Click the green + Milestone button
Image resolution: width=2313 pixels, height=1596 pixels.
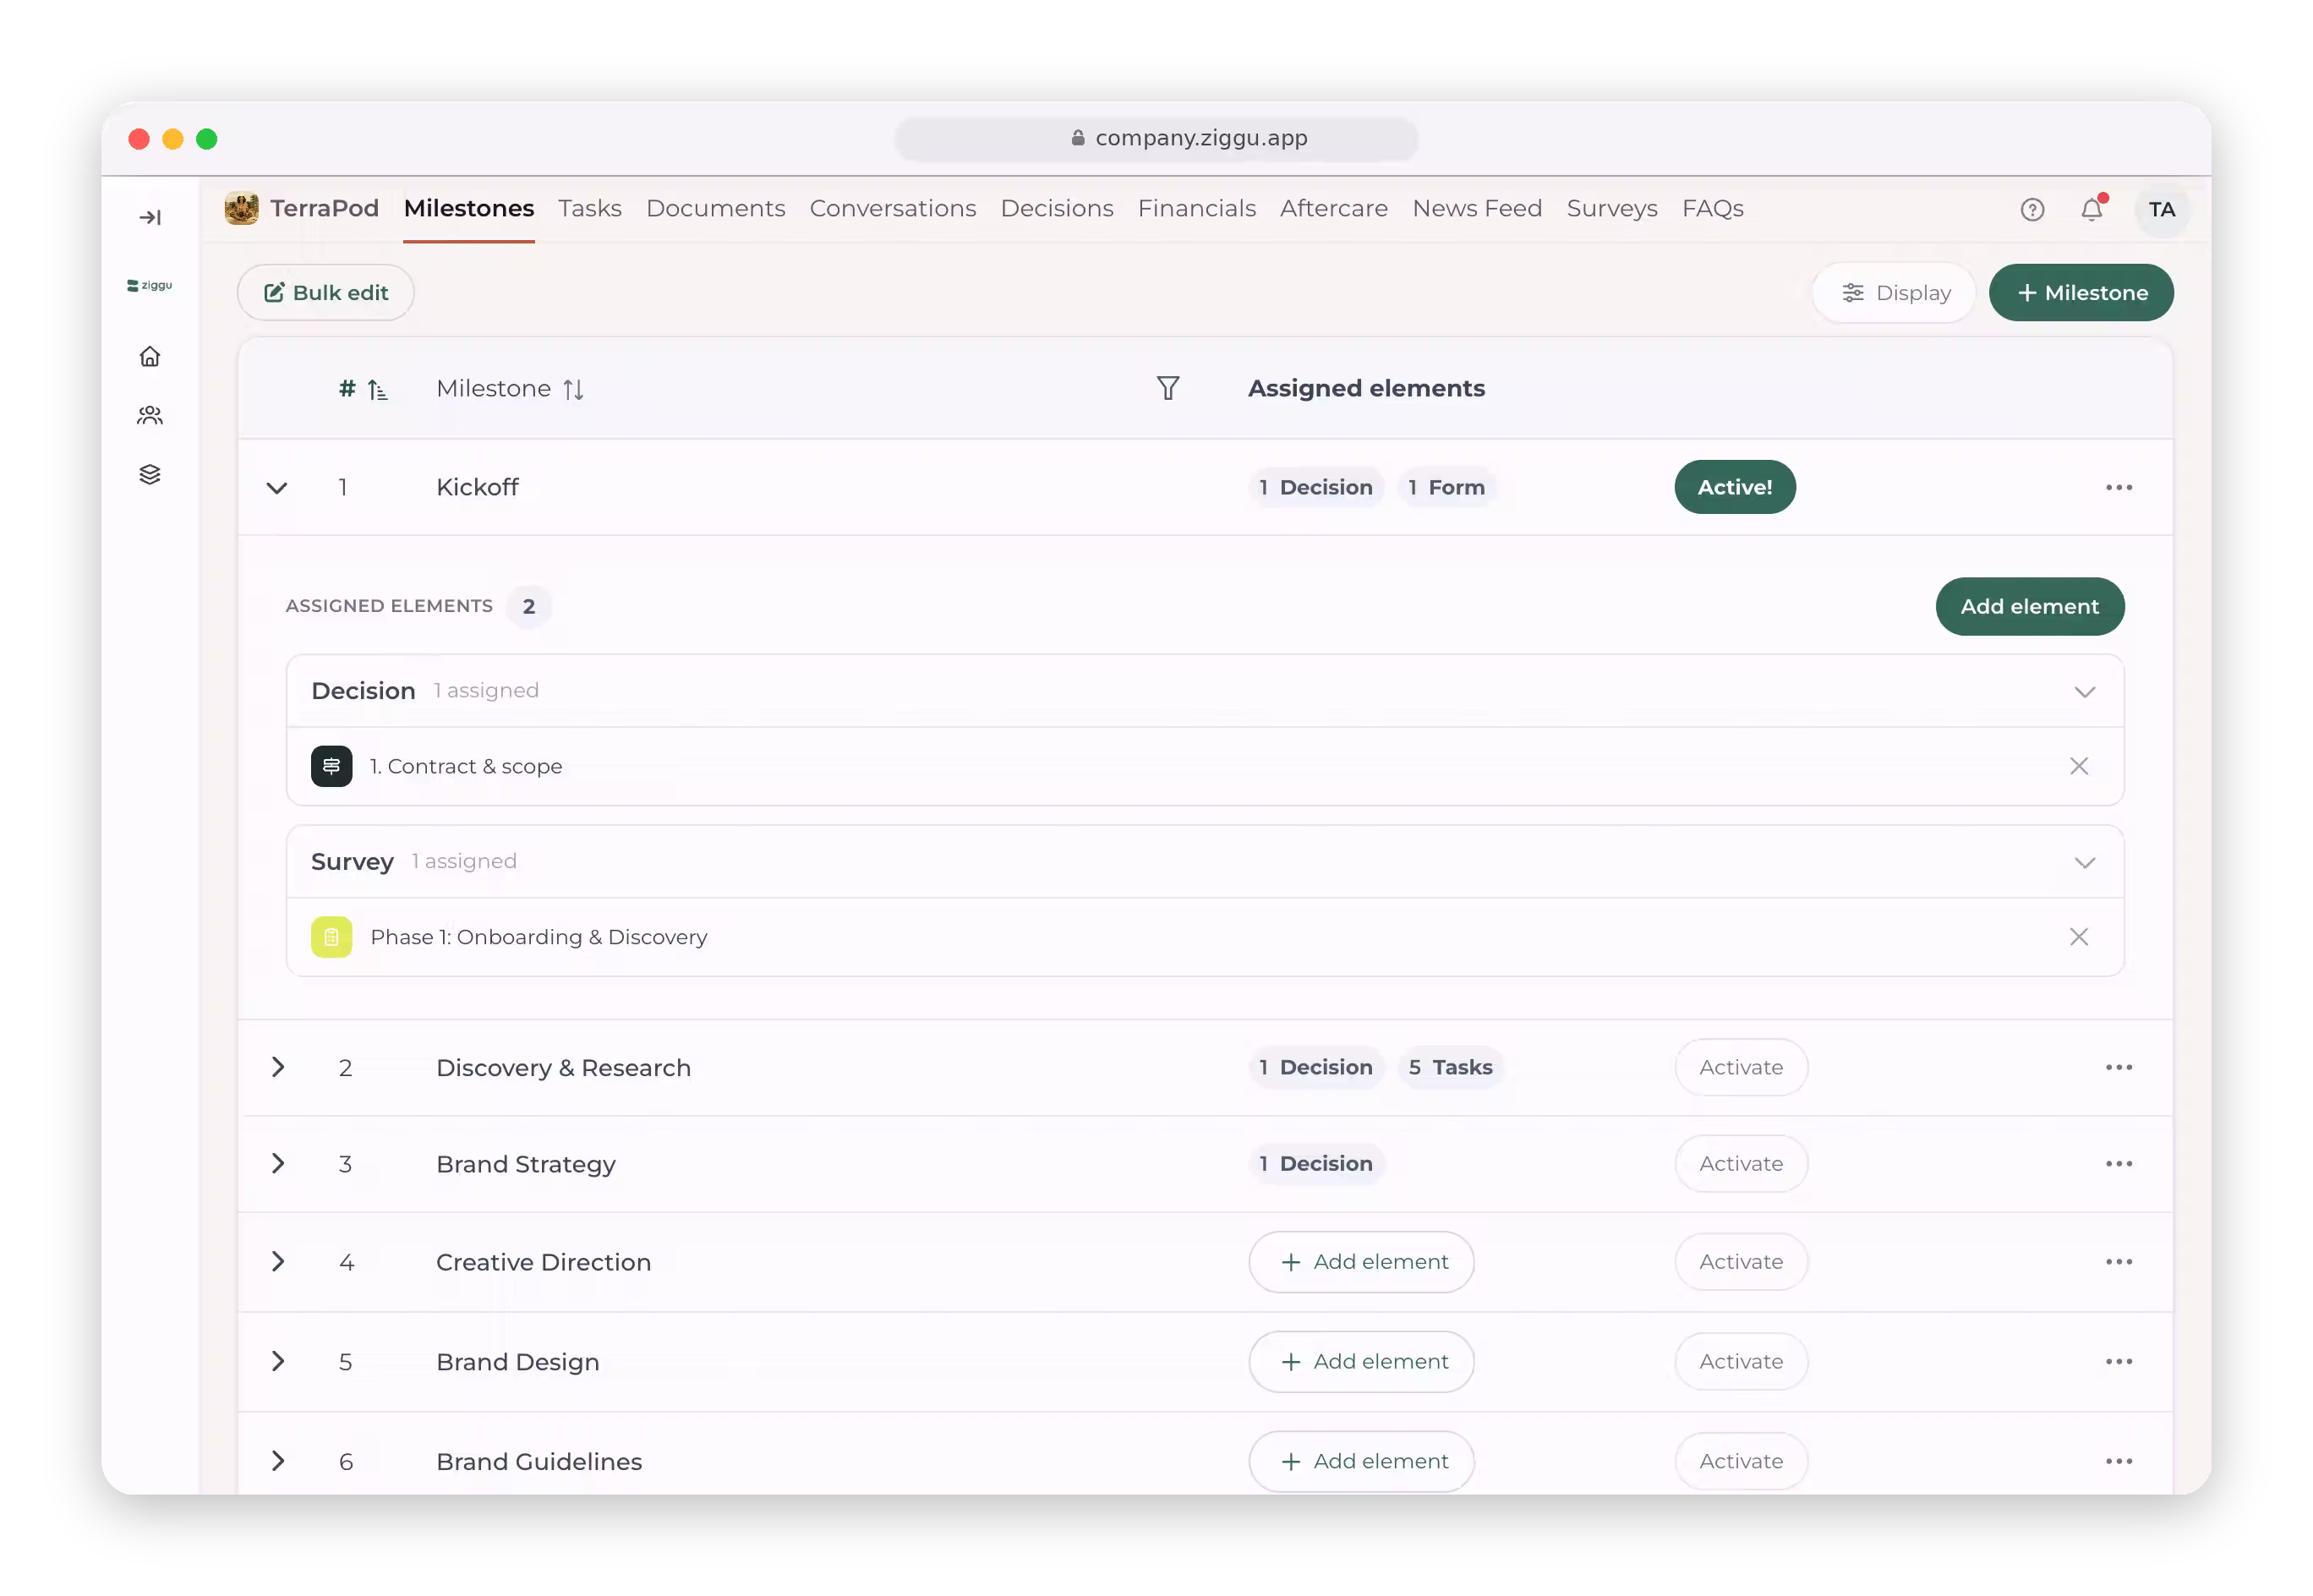pos(2081,293)
